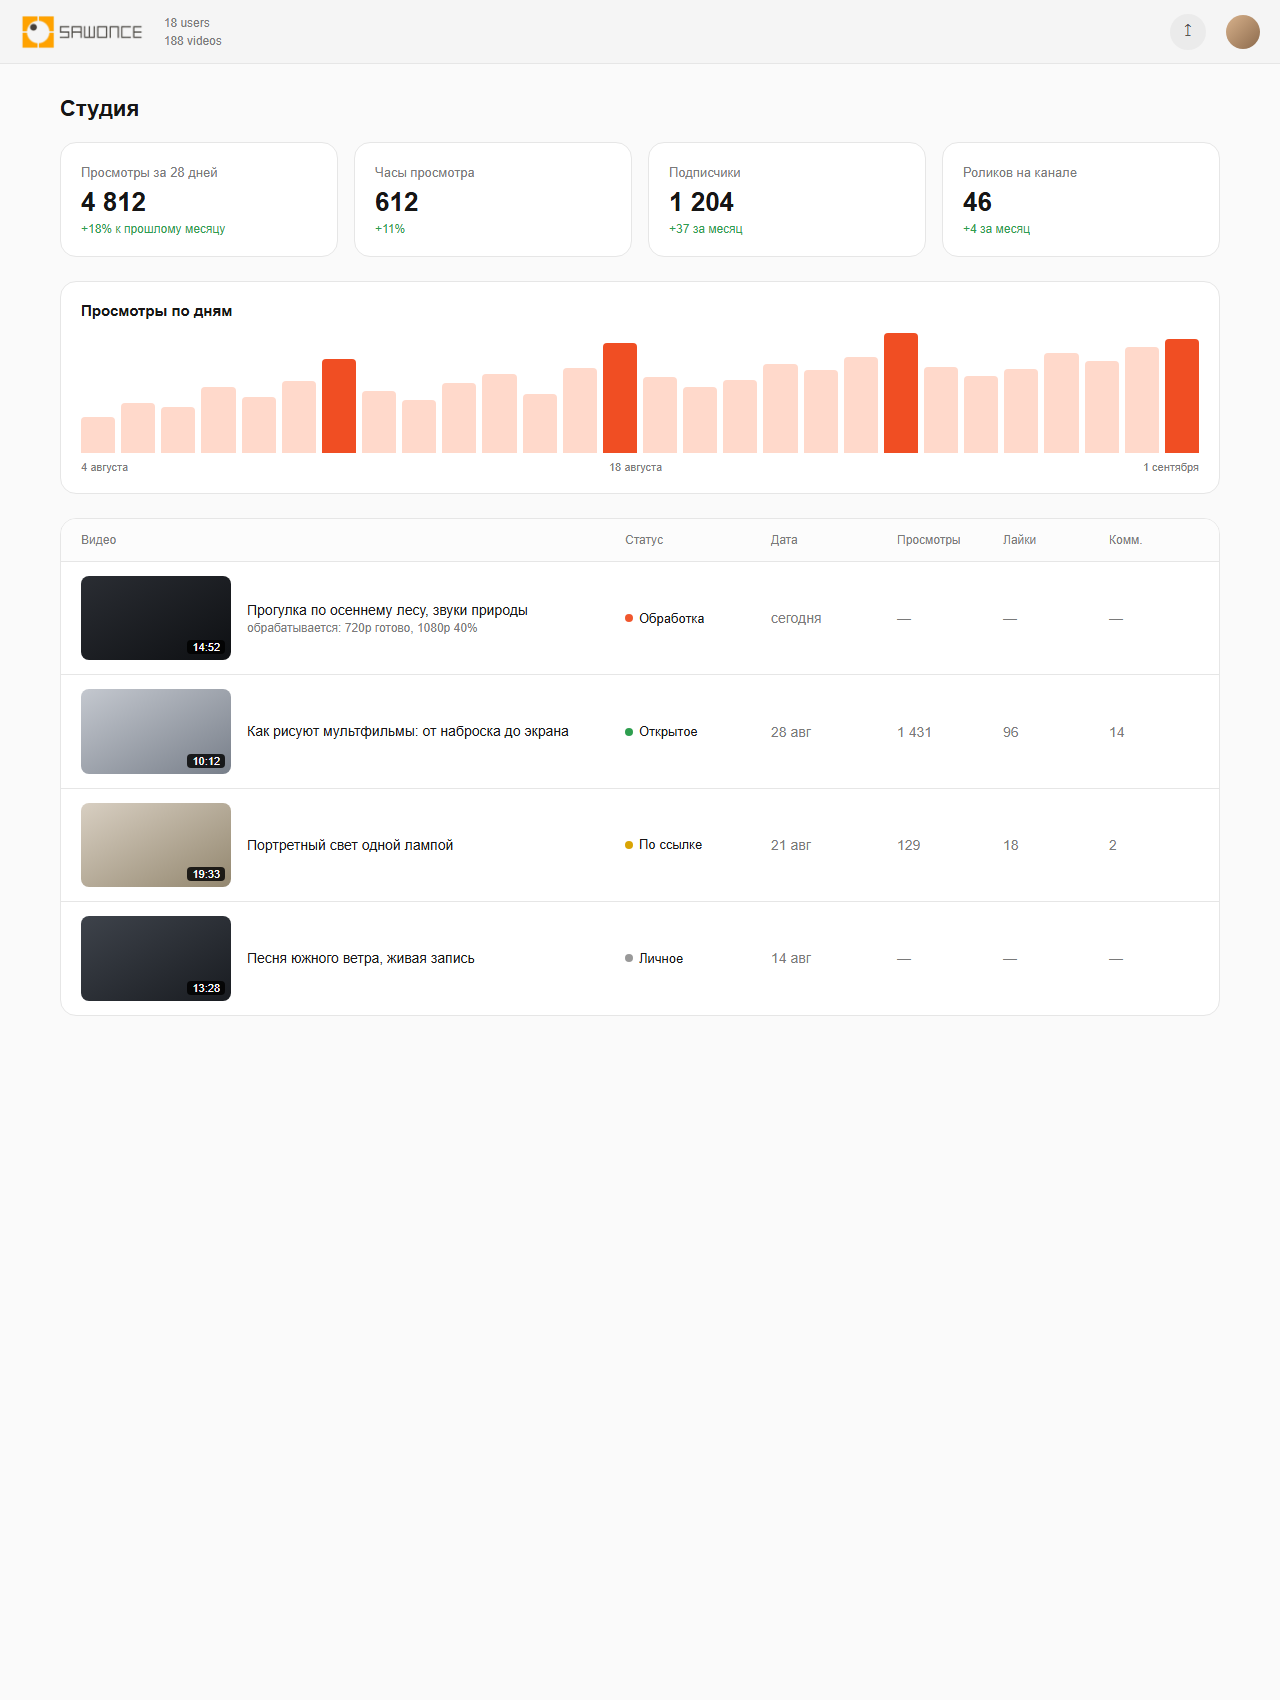Click the 'Дата' column header
The width and height of the screenshot is (1280, 1700).
point(784,540)
